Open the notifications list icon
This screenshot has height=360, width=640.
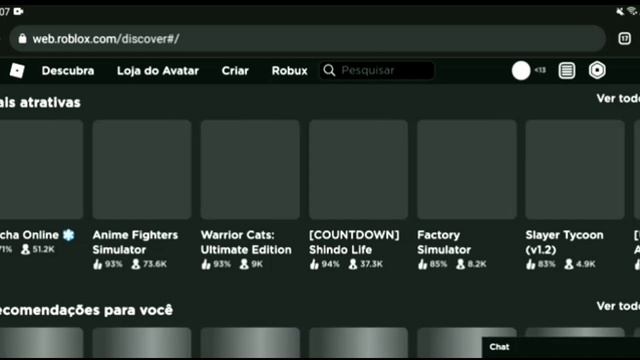tap(567, 70)
